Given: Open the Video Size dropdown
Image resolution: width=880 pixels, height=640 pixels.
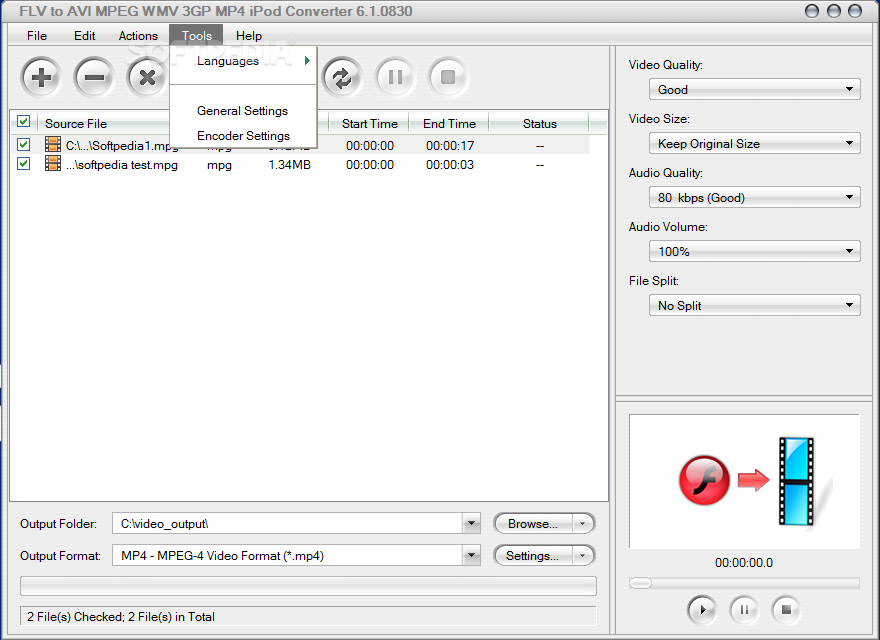Looking at the screenshot, I should (x=754, y=143).
